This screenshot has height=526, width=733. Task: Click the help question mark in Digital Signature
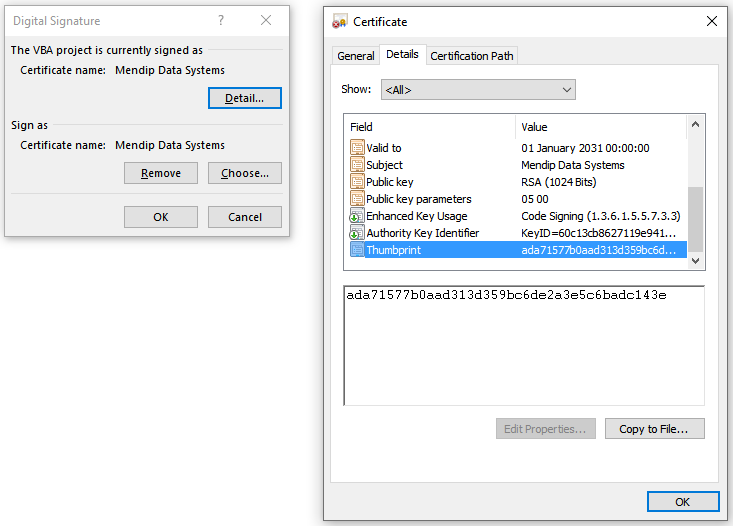point(221,20)
